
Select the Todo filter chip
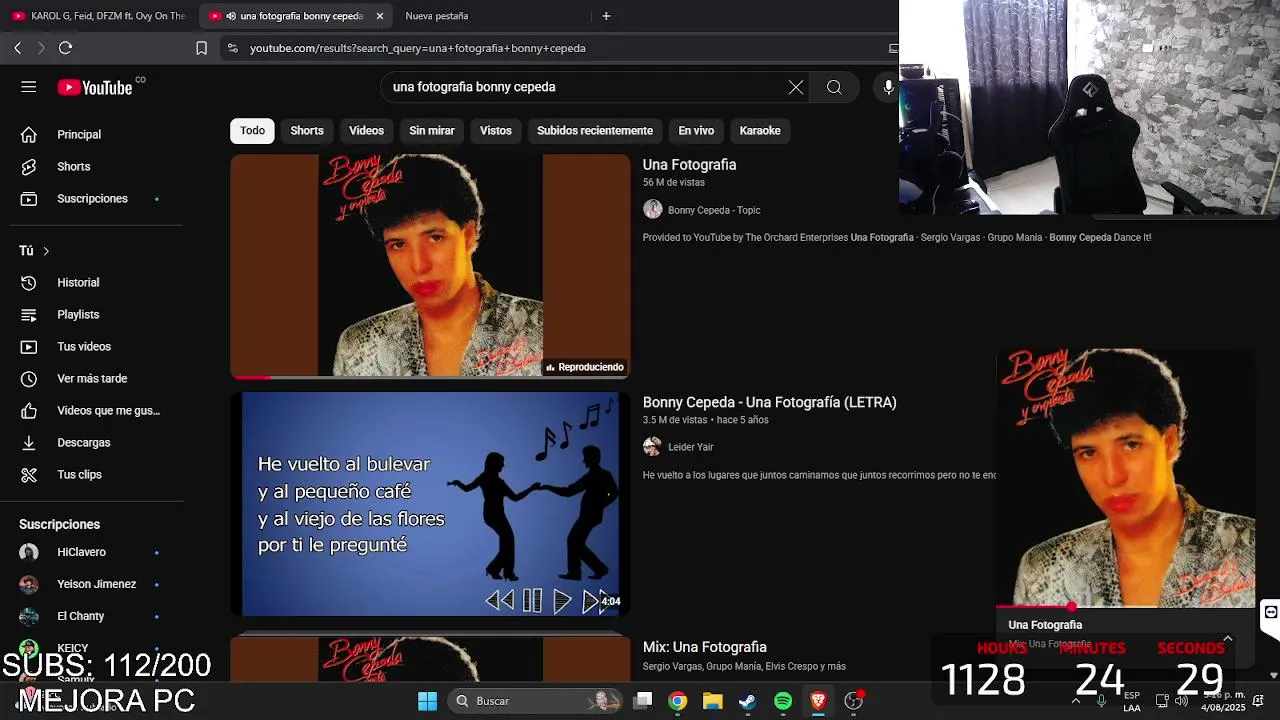pyautogui.click(x=252, y=131)
